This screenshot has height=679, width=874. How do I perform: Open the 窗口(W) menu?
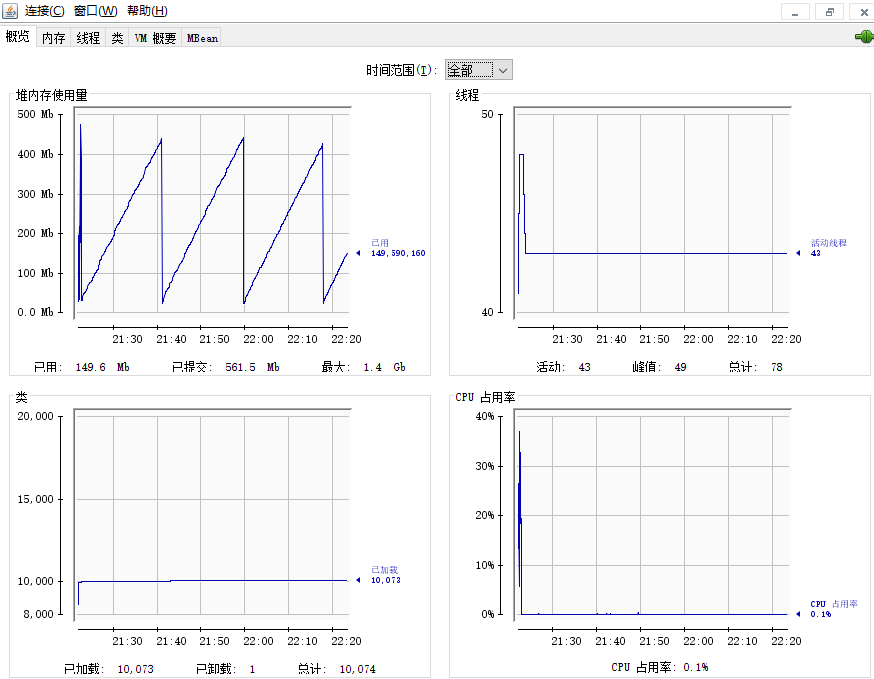pos(95,11)
